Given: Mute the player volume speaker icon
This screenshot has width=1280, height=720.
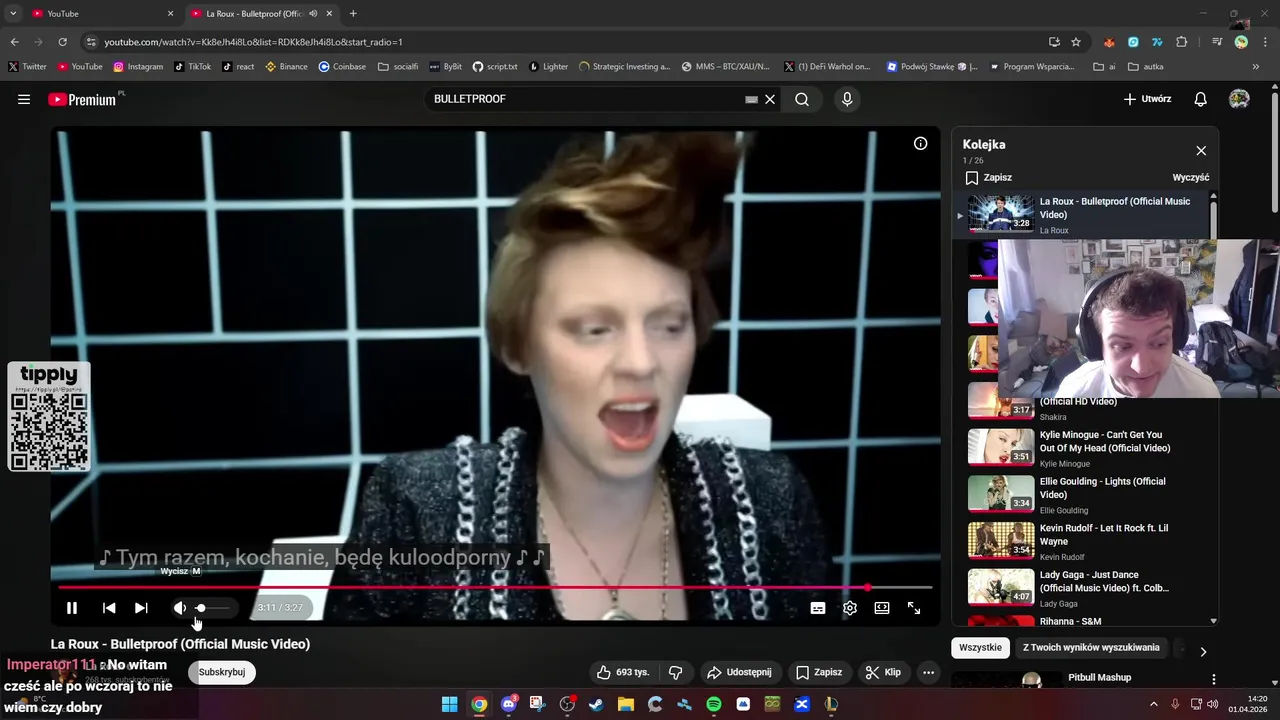Looking at the screenshot, I should (x=179, y=608).
